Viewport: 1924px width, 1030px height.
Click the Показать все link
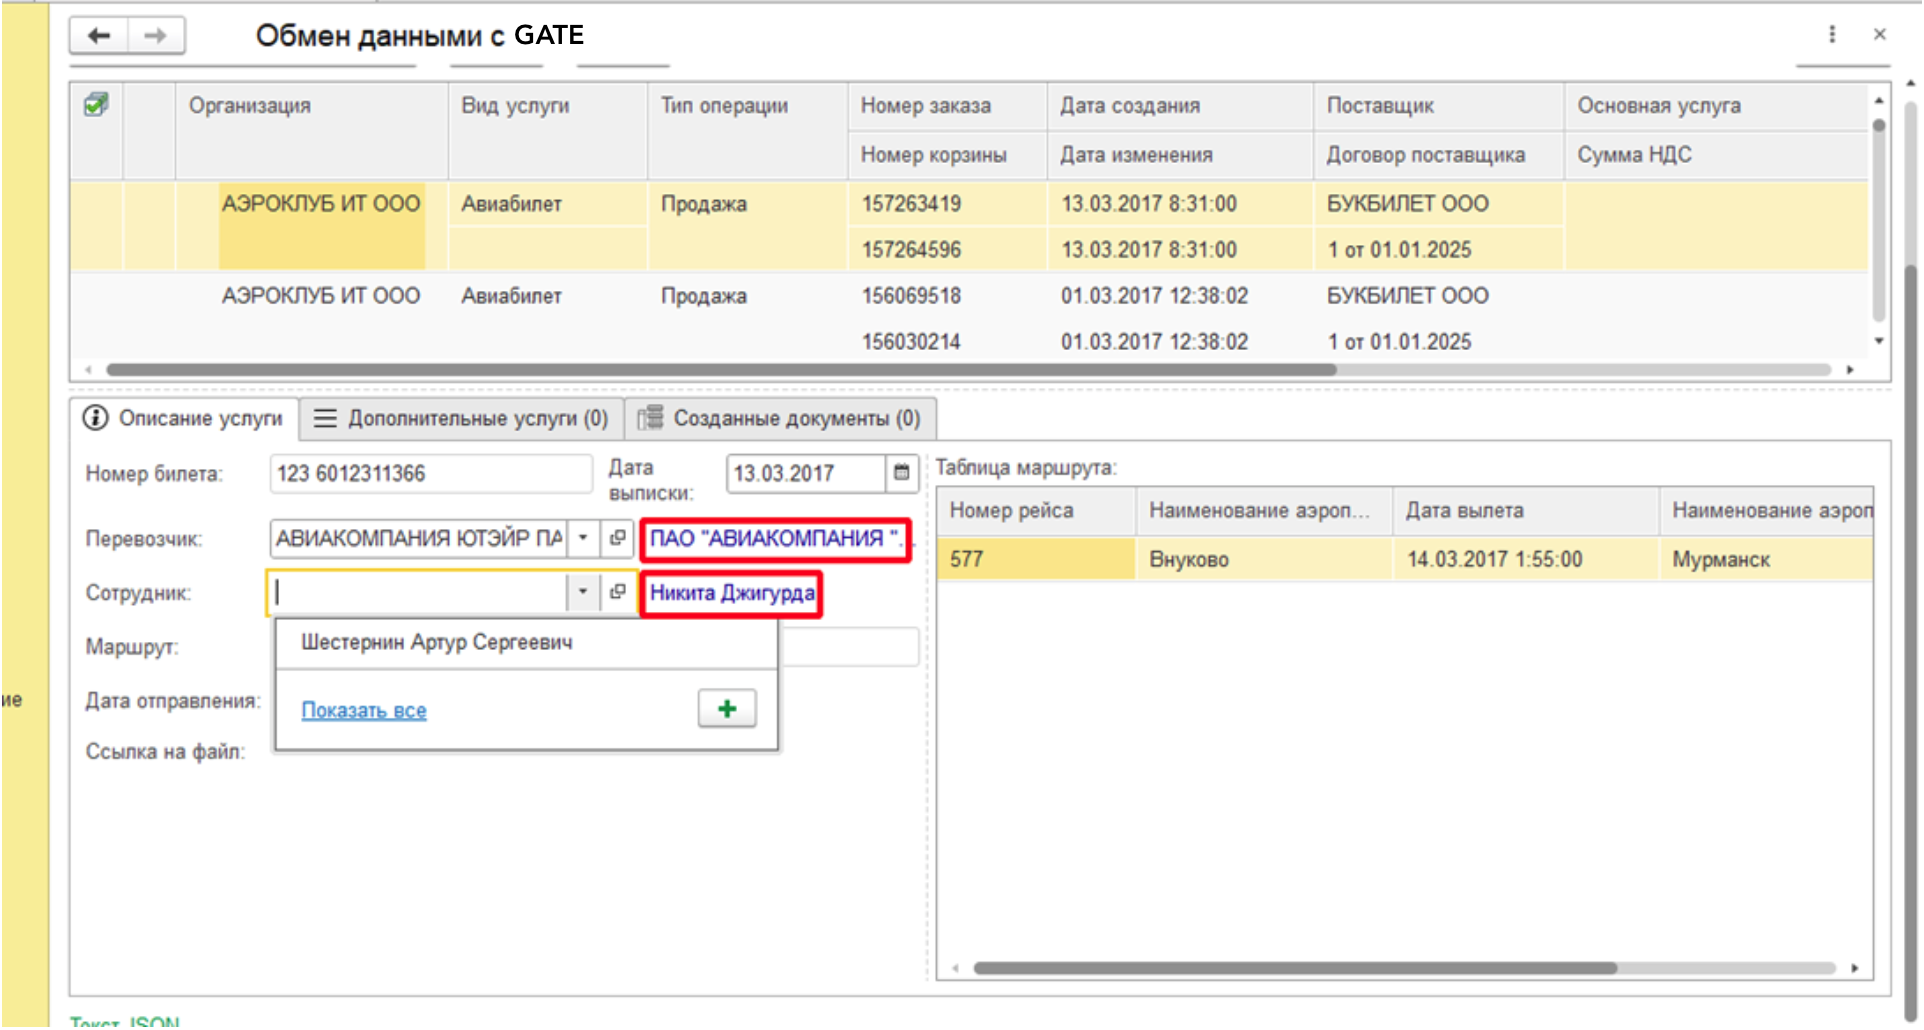tap(364, 710)
